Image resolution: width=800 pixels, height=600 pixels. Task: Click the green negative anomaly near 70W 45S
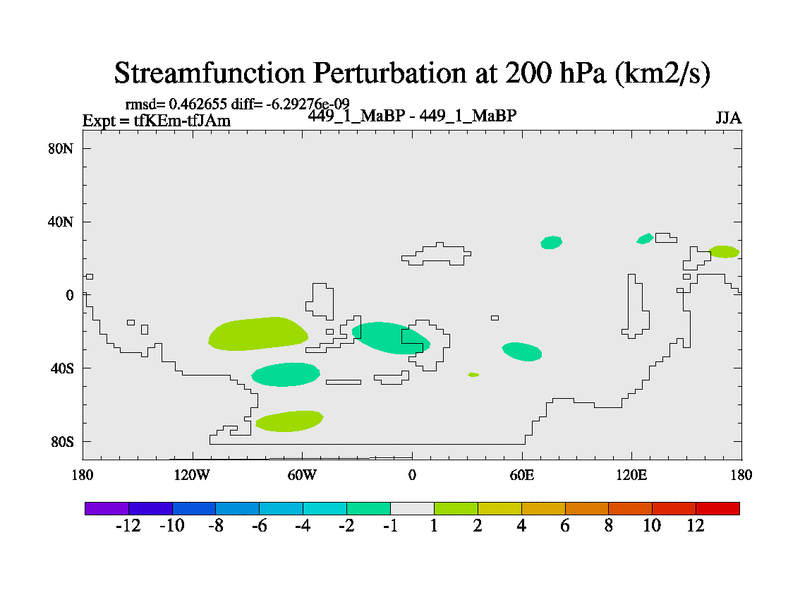[286, 374]
